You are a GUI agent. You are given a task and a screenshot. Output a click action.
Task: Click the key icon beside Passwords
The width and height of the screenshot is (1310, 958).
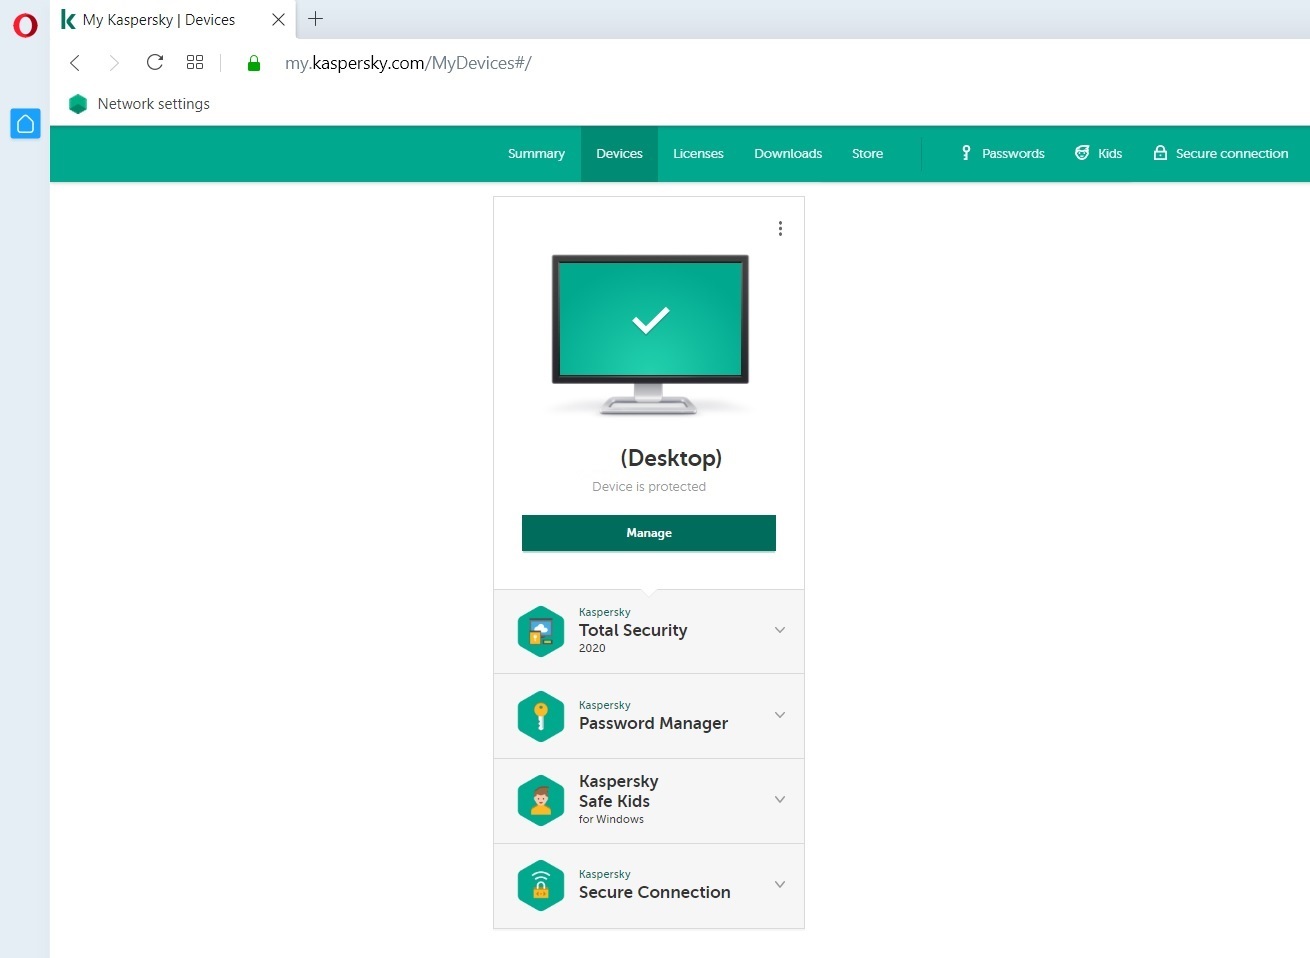pyautogui.click(x=966, y=153)
